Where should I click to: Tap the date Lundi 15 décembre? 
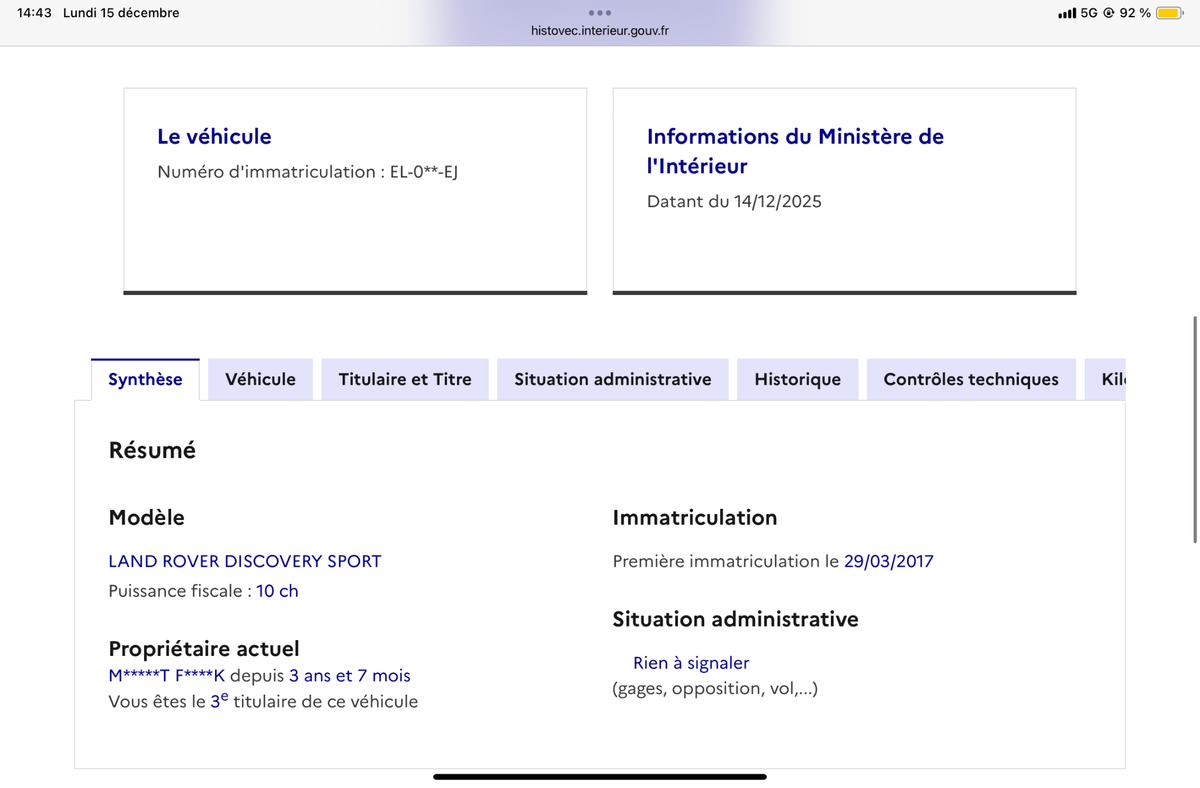pos(121,13)
